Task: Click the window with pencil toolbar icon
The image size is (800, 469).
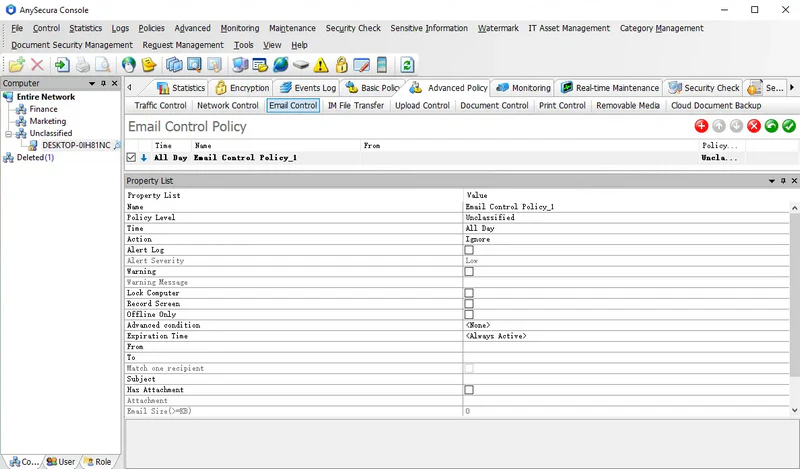Action: coord(361,65)
